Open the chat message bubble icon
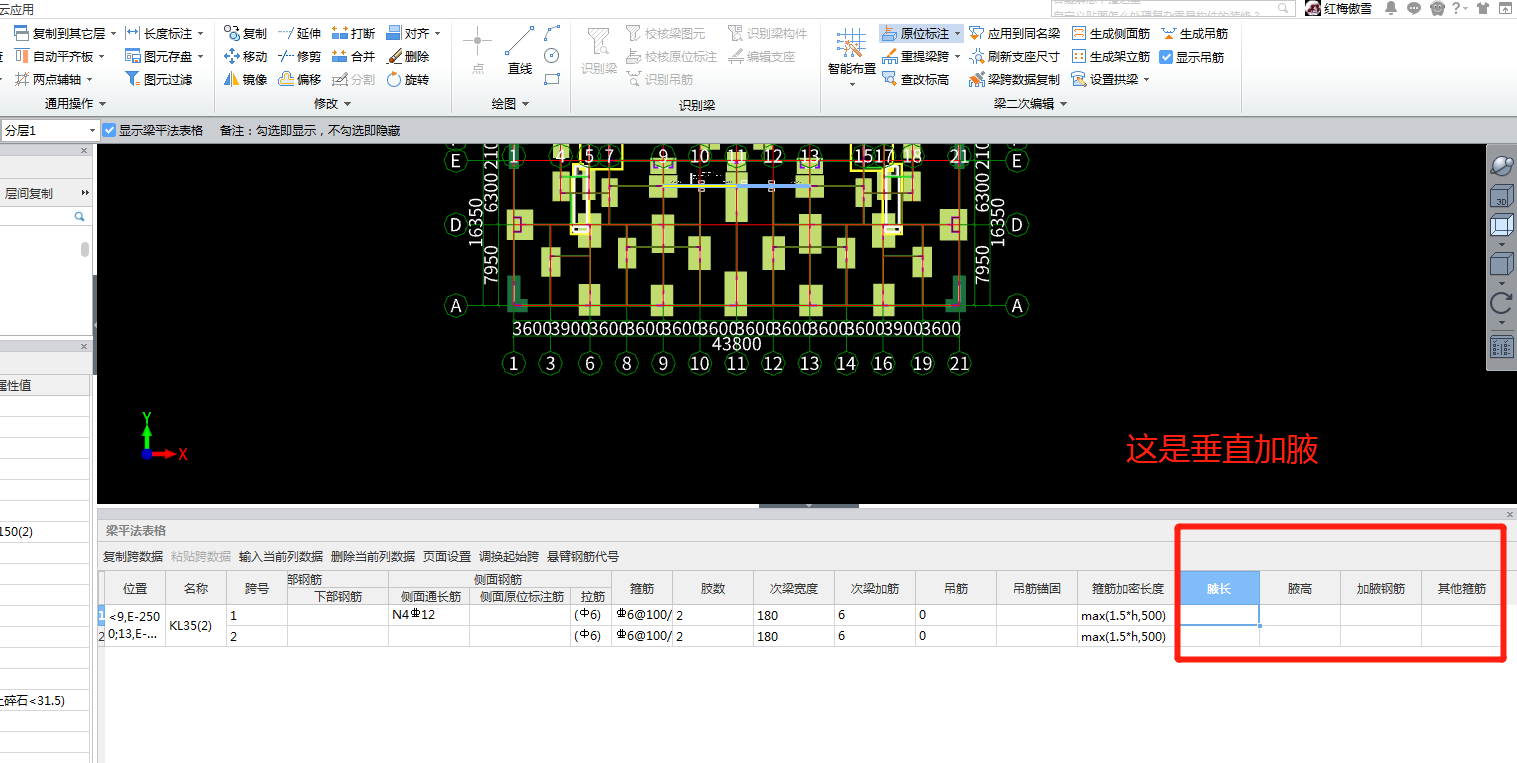 point(1414,8)
